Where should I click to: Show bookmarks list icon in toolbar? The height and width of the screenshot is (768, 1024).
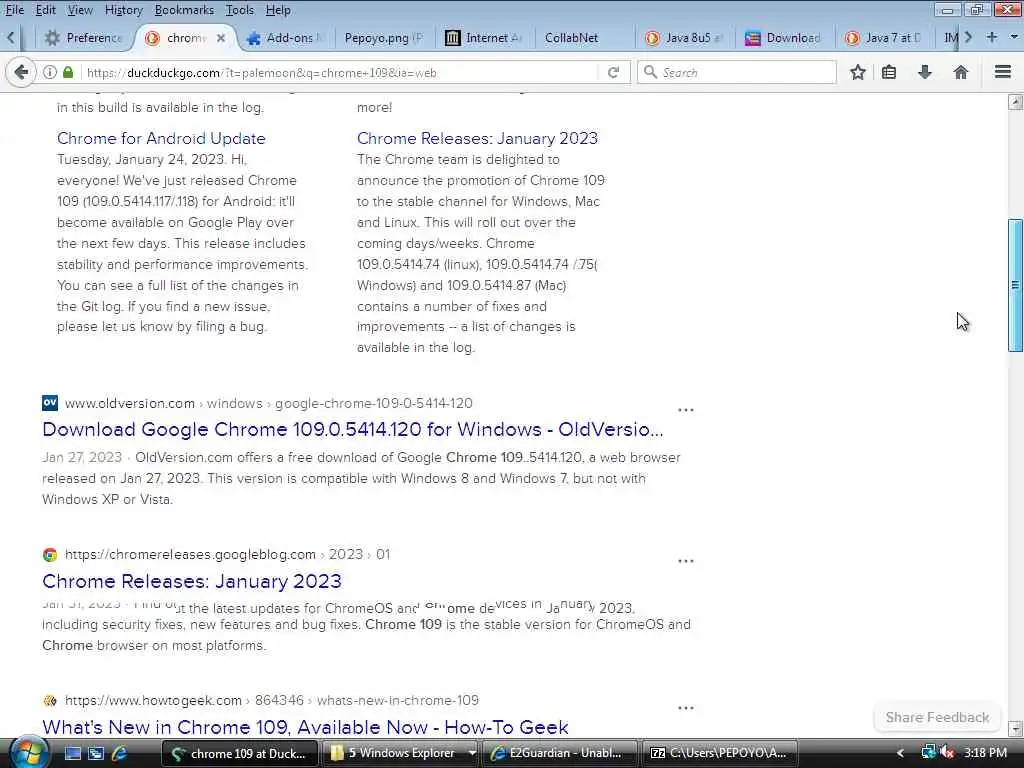coord(889,72)
